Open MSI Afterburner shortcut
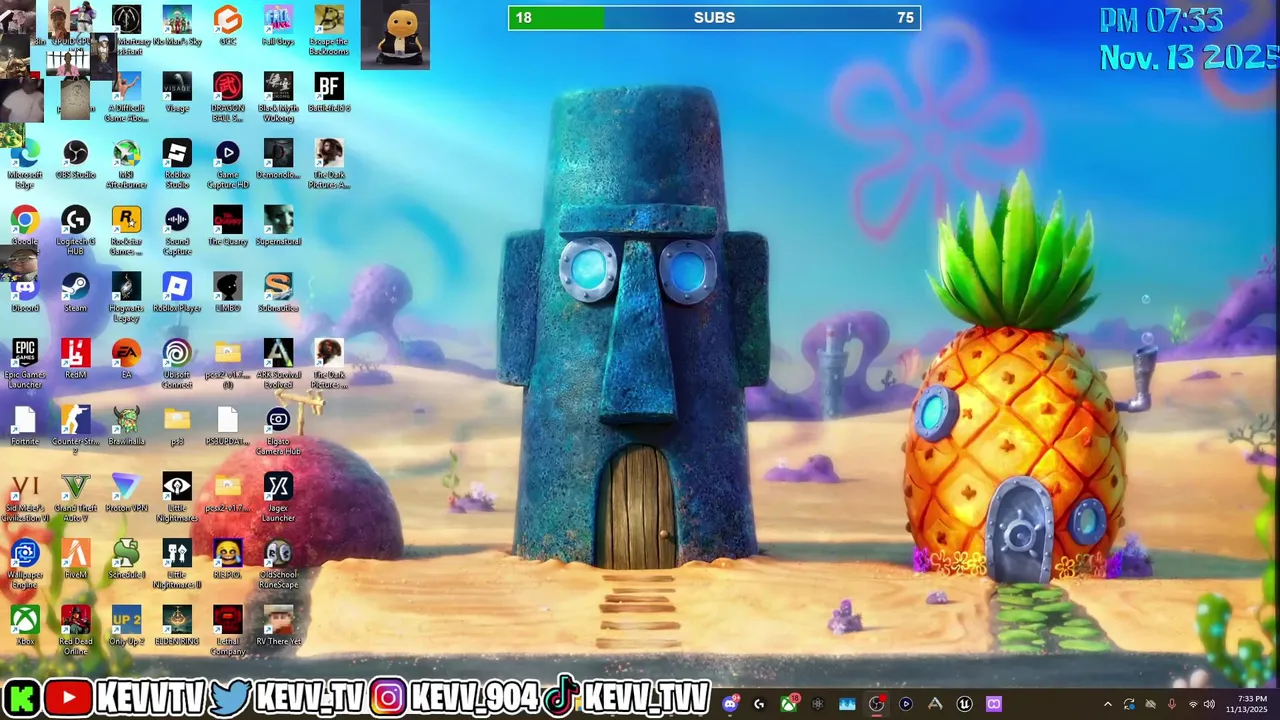1280x720 pixels. point(126,164)
